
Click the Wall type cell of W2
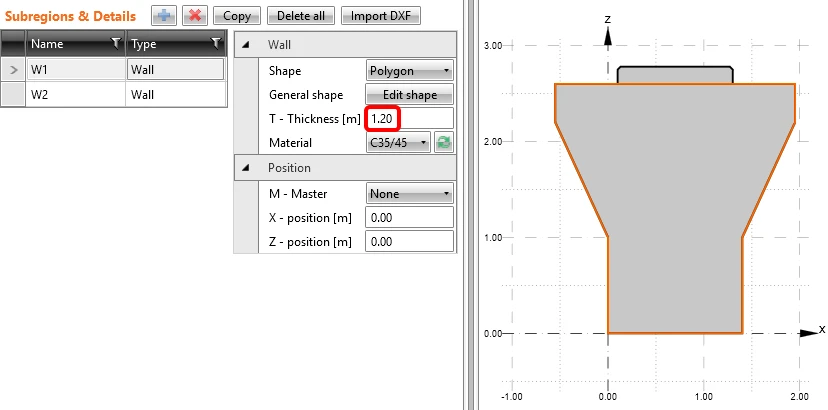tap(175, 95)
